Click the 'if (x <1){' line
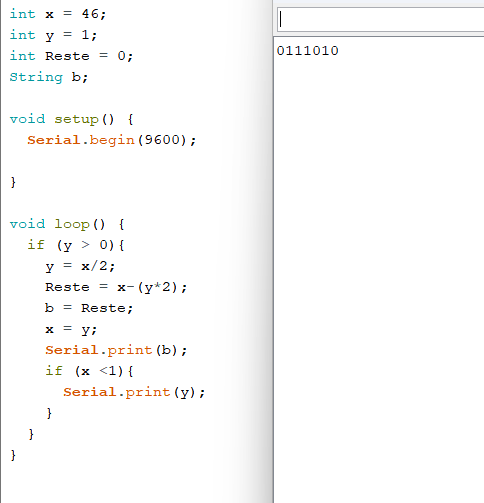The width and height of the screenshot is (484, 503). tap(89, 371)
